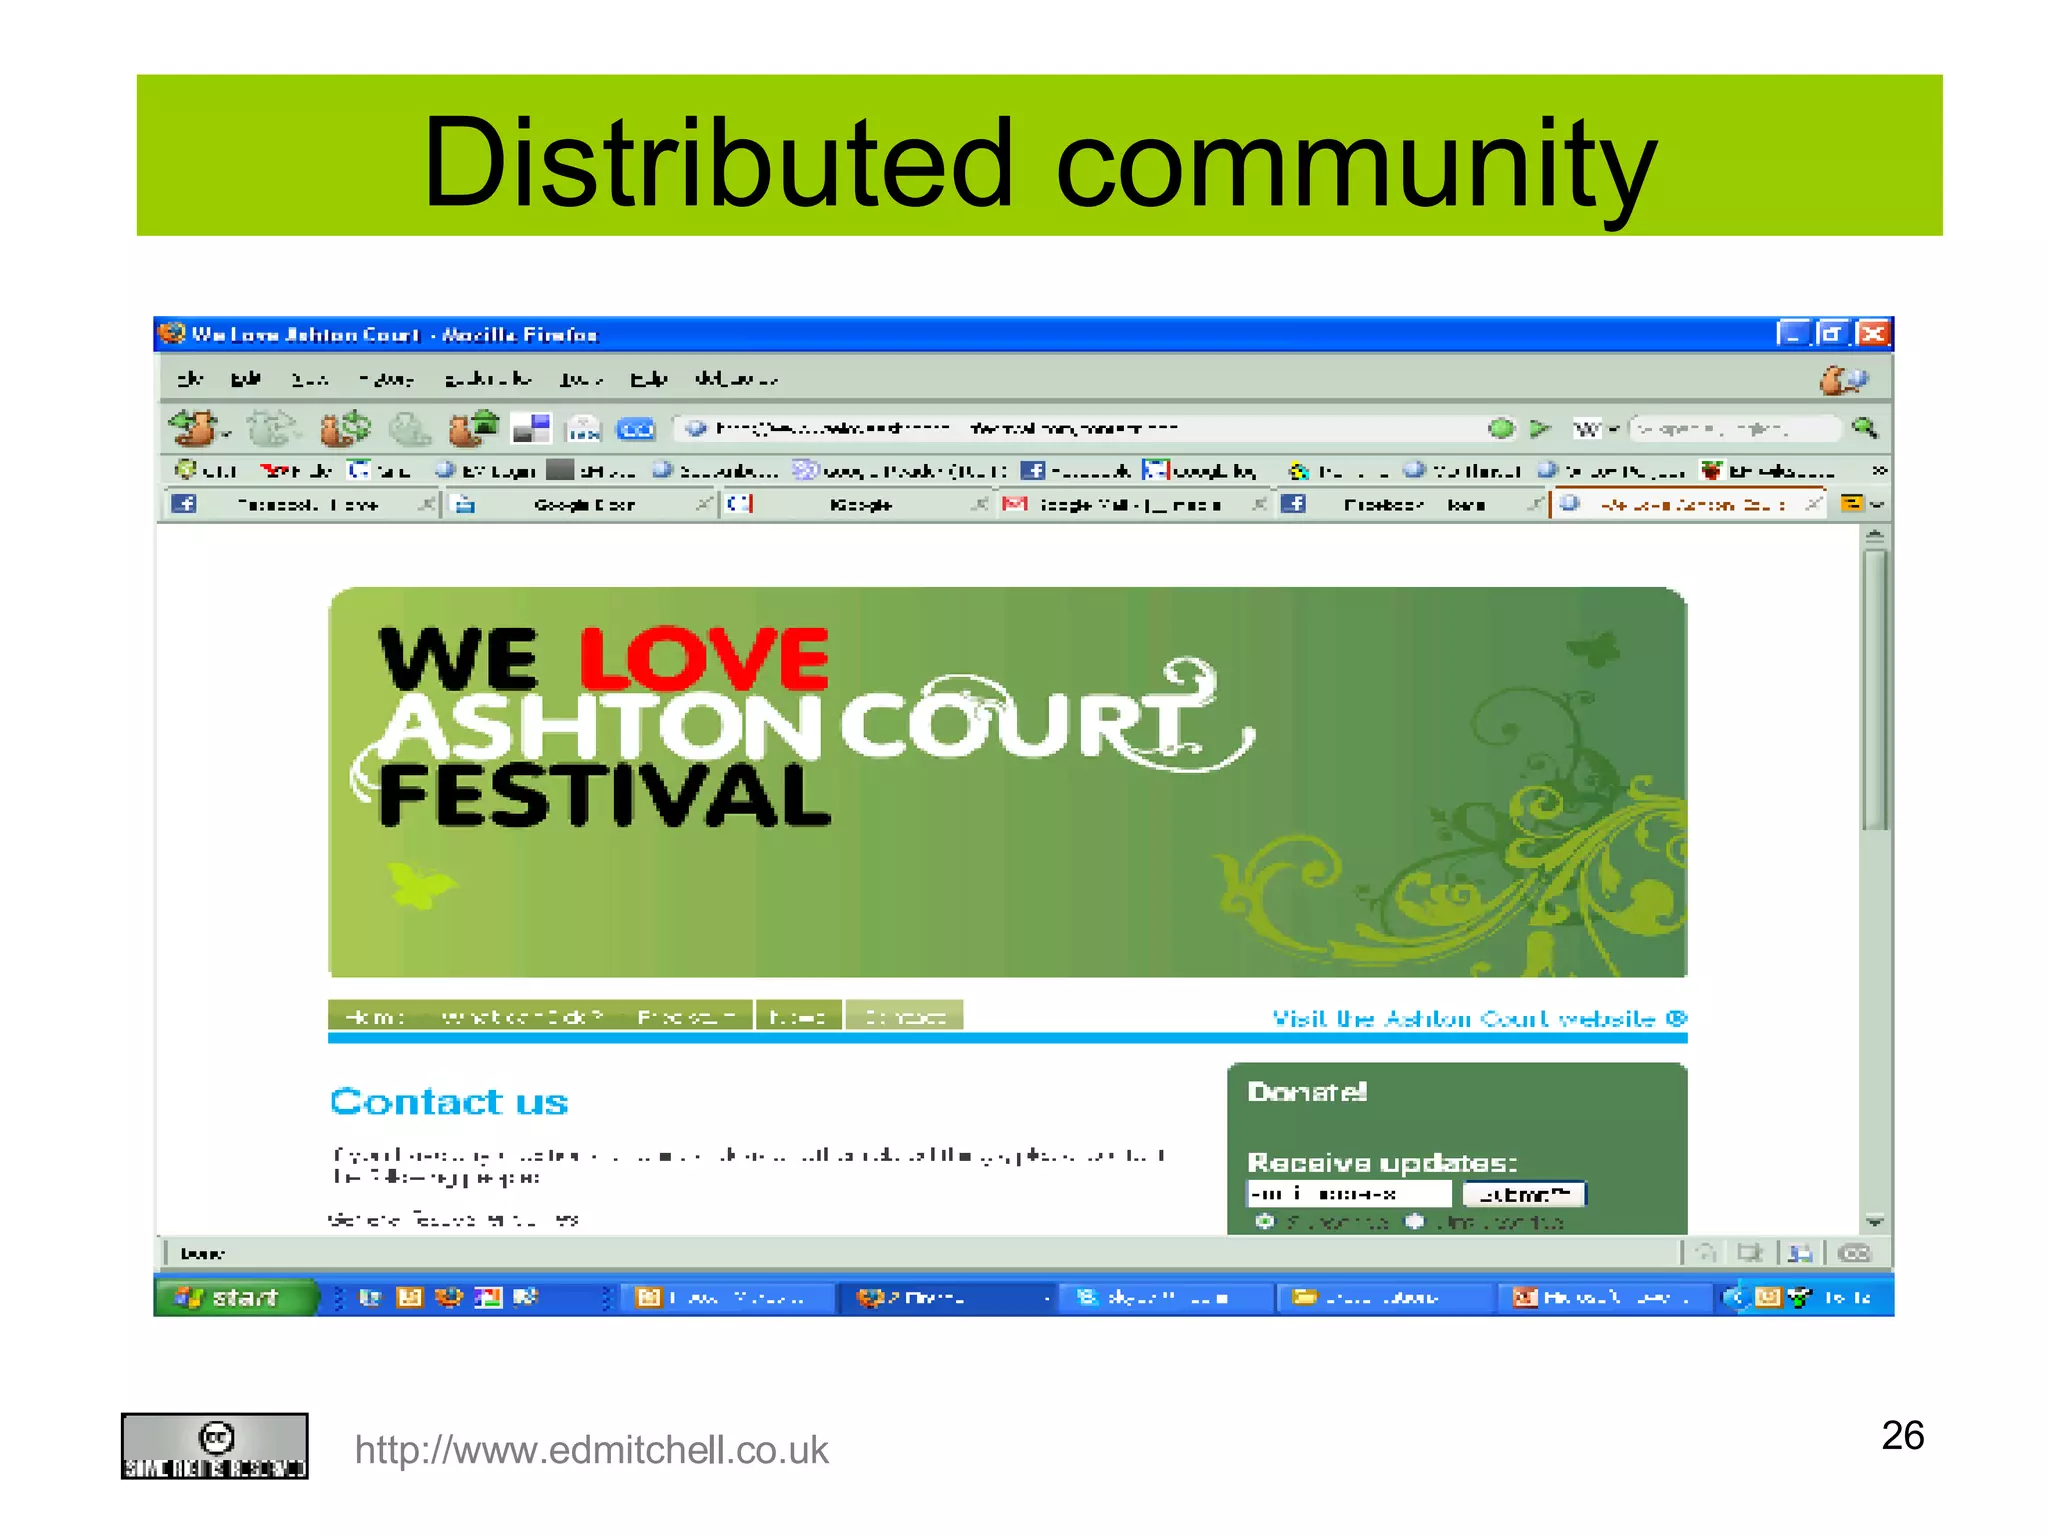This screenshot has width=2048, height=1536.
Task: Open the Help menu
Action: coord(648,379)
